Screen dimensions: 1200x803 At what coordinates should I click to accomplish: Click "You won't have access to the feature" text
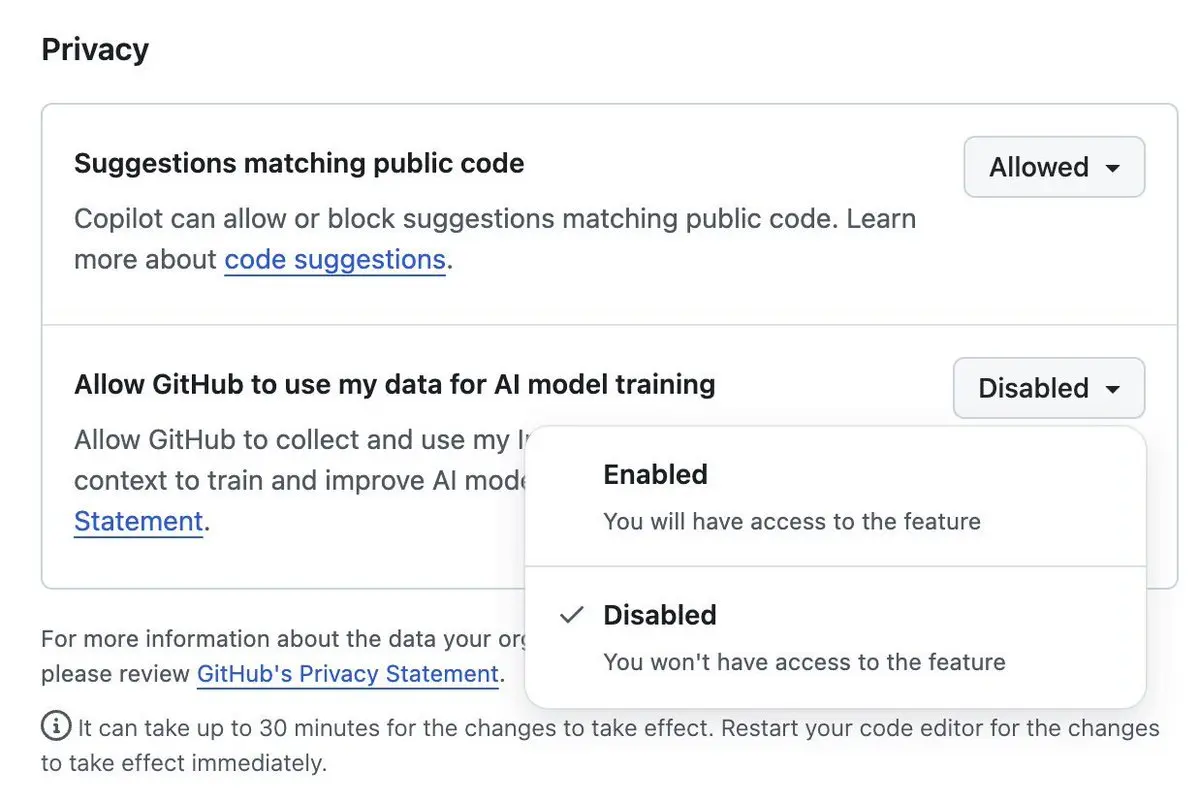(x=804, y=662)
